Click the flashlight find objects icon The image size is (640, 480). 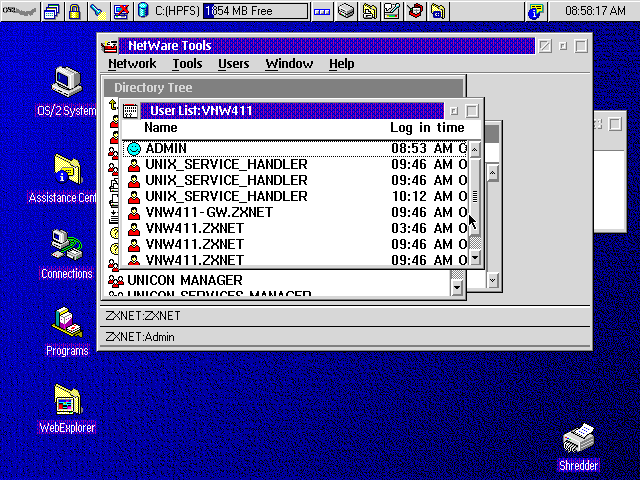click(98, 11)
